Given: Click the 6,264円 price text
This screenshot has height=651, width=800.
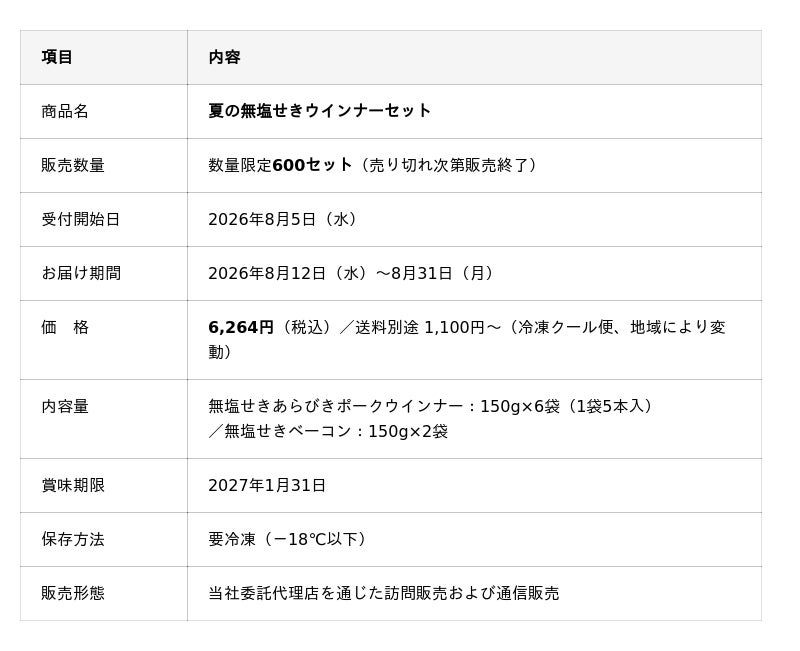Looking at the screenshot, I should click(241, 328).
